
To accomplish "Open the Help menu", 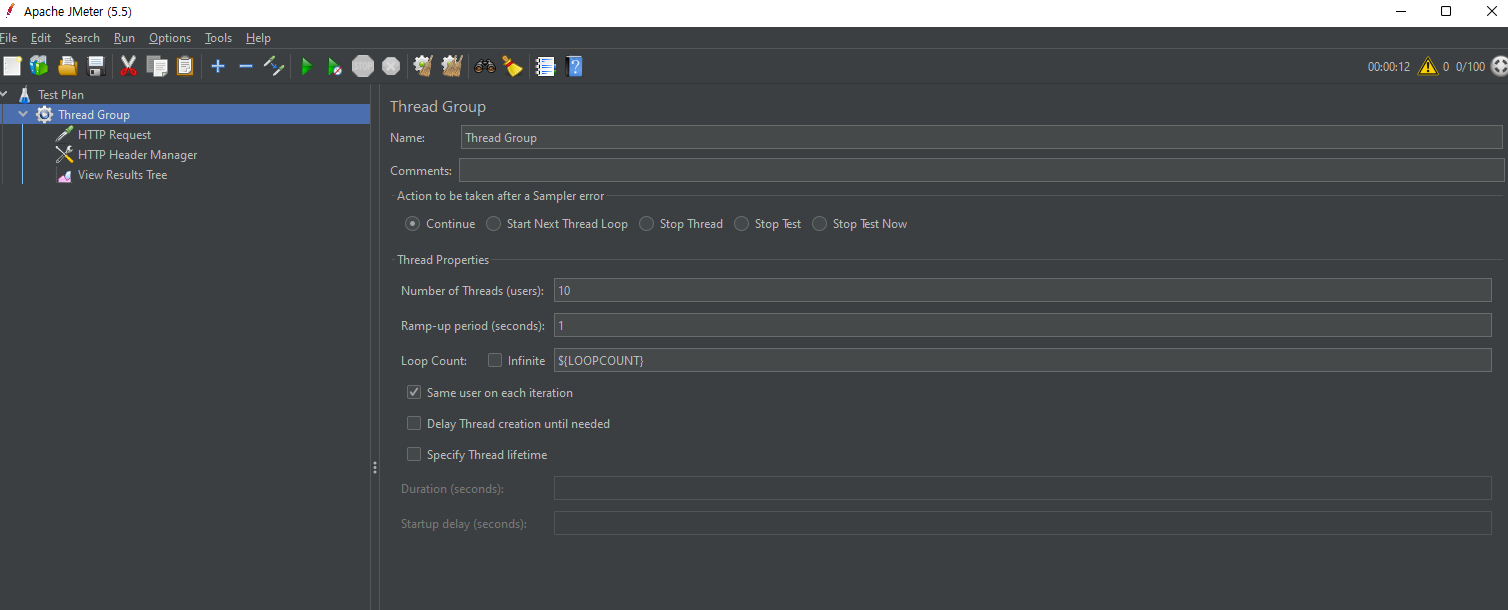I will point(258,38).
